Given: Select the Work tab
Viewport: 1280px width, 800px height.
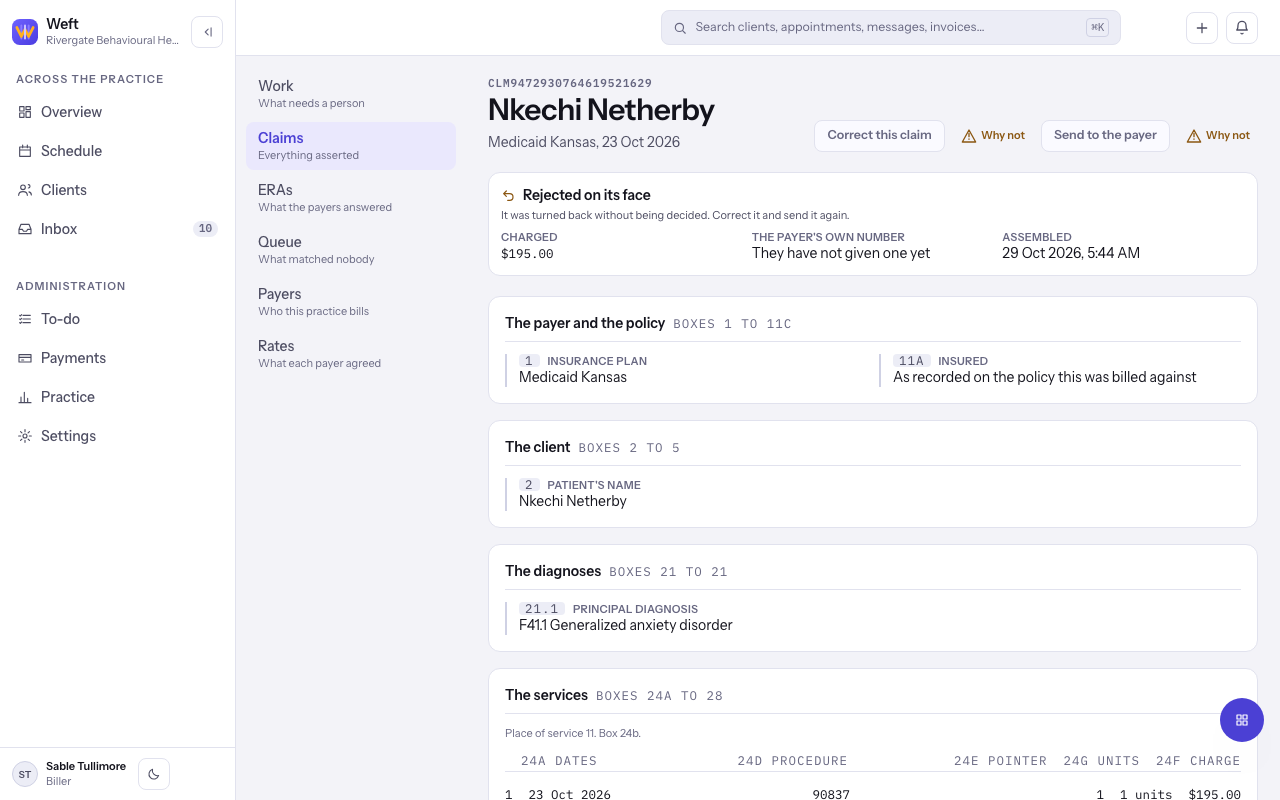Looking at the screenshot, I should [351, 94].
